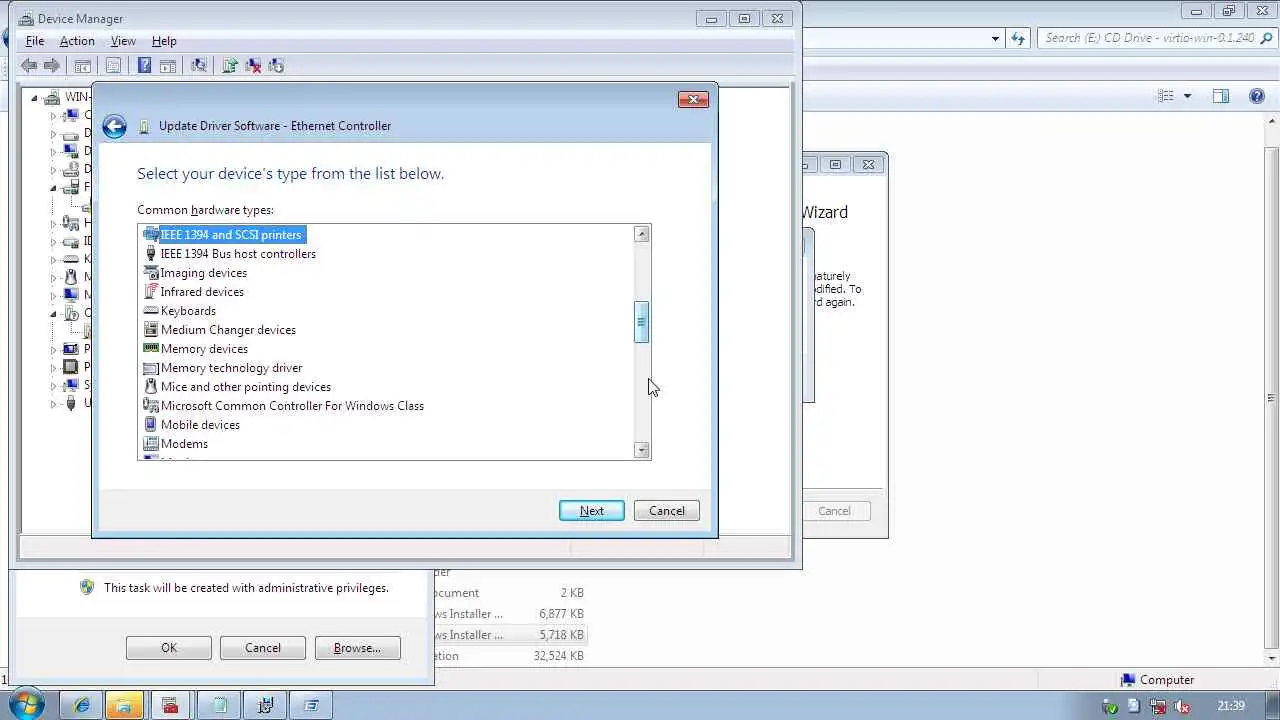
Task: Click the hardware list scroll-down arrow
Action: (x=642, y=451)
